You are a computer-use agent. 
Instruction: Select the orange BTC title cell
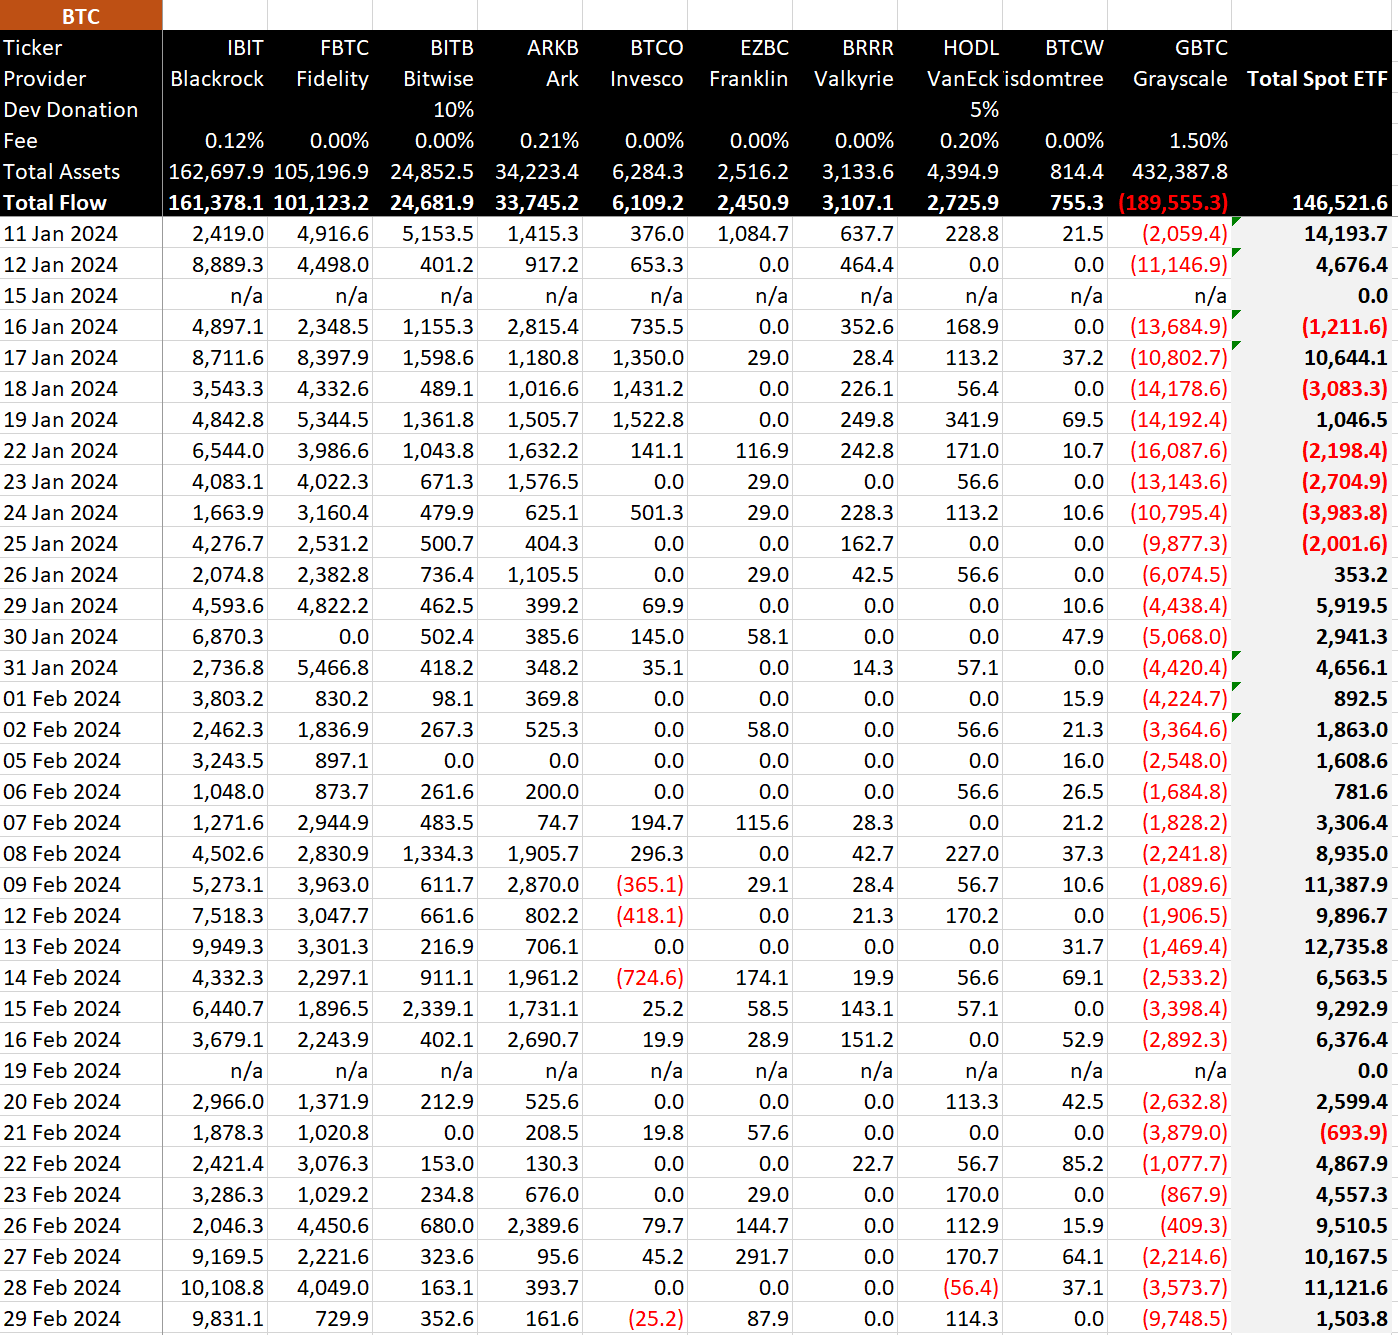[80, 16]
